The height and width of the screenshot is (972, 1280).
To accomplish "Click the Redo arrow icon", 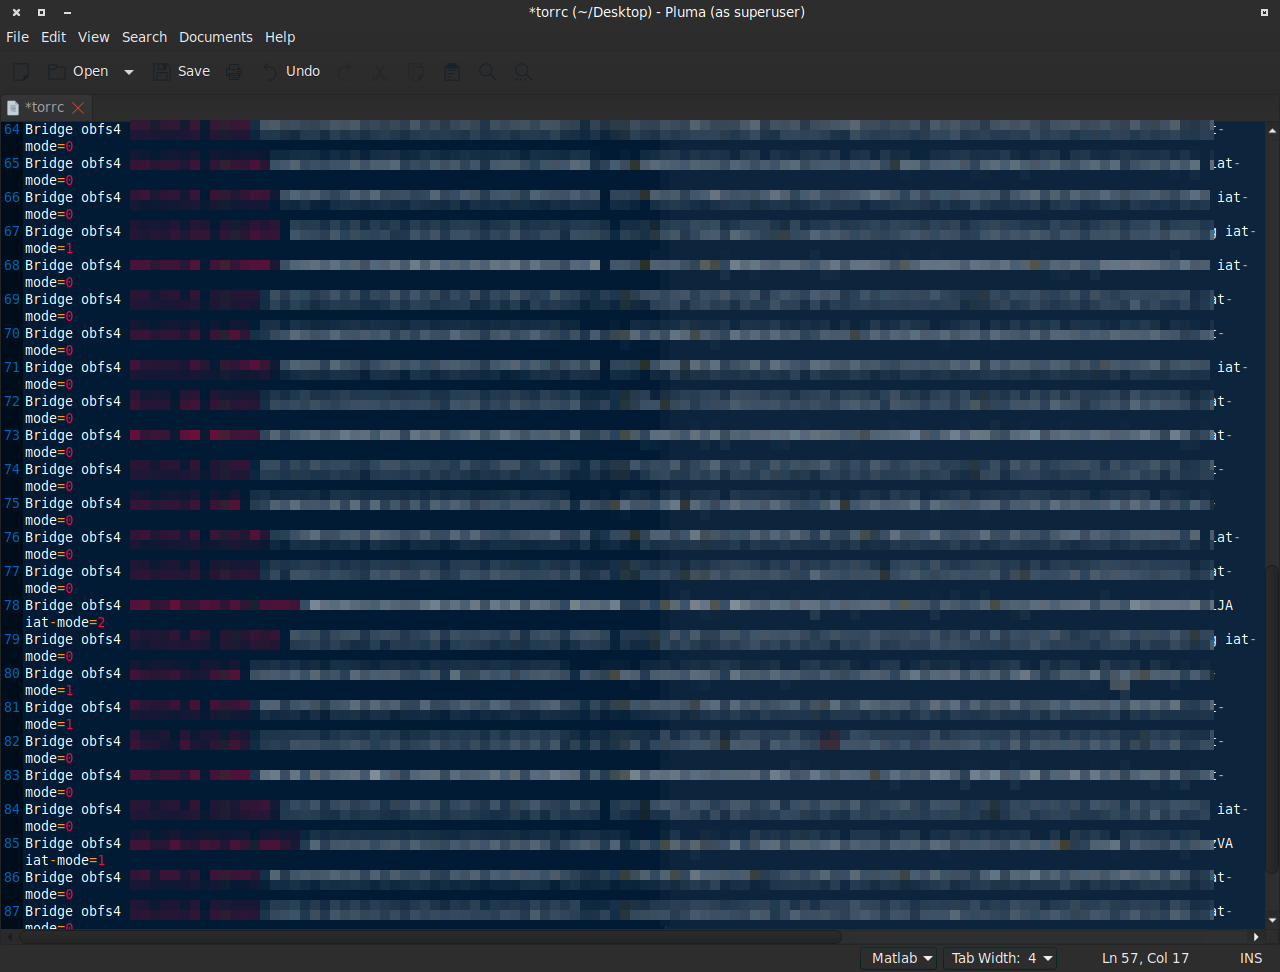I will [344, 72].
